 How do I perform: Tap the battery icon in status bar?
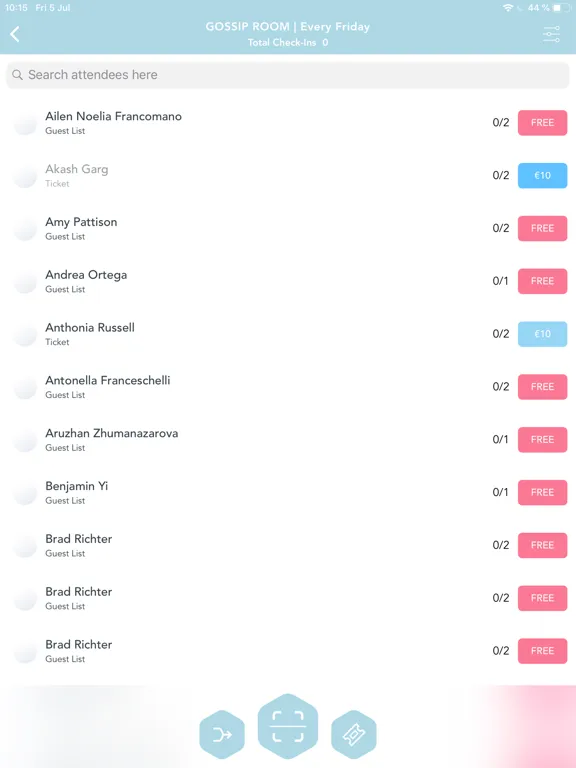[562, 8]
